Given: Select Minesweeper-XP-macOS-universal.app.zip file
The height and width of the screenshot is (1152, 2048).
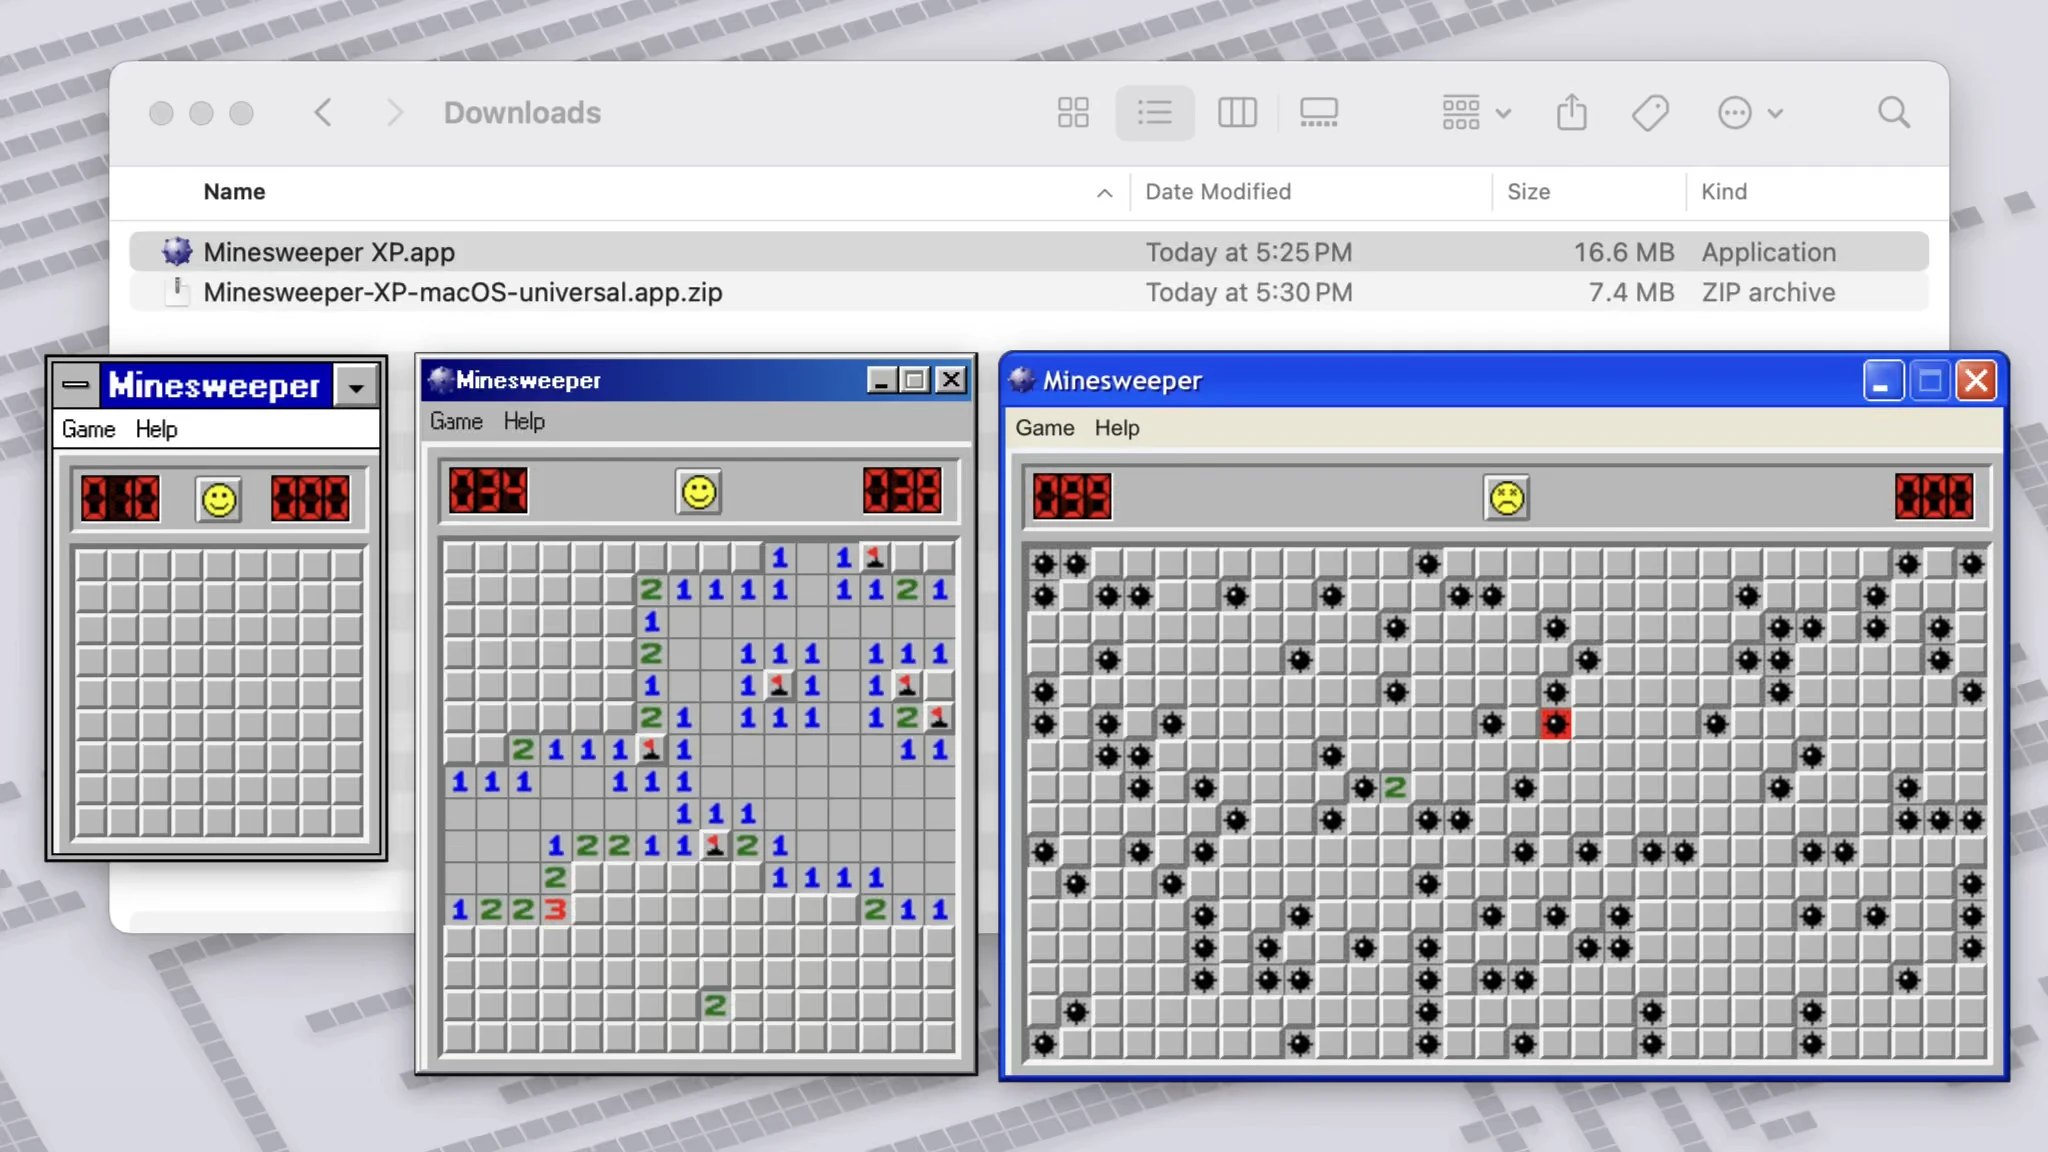Looking at the screenshot, I should click(462, 293).
